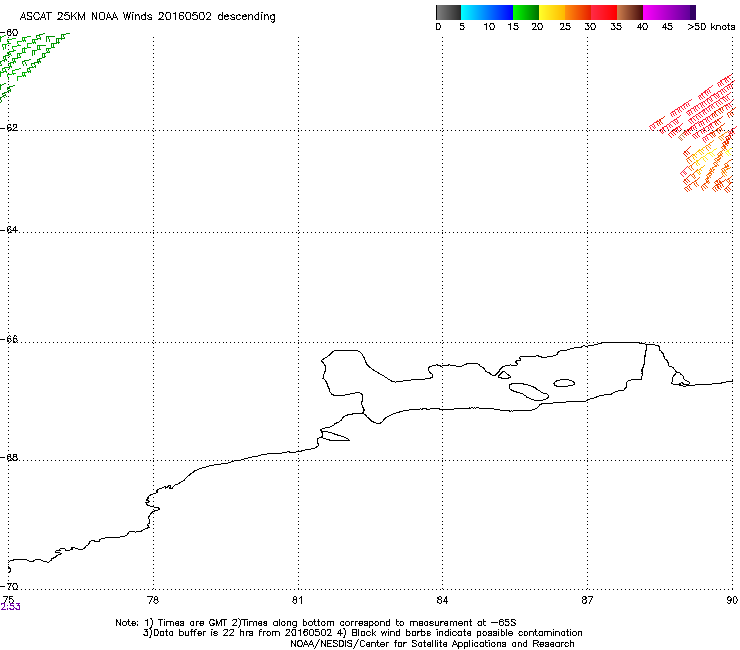
Task: Click the red 30–35 knots color segment
Action: pos(604,12)
